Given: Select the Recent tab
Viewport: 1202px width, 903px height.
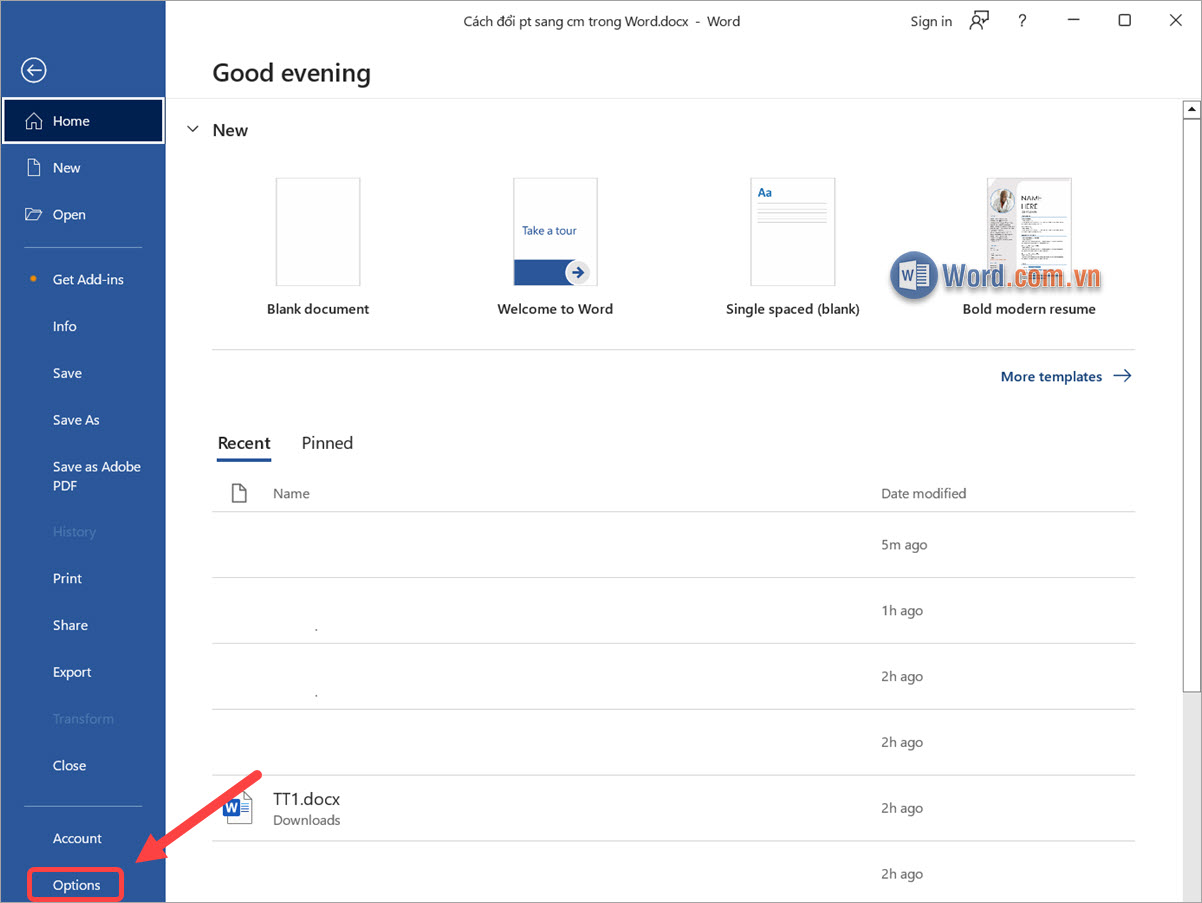Looking at the screenshot, I should pyautogui.click(x=244, y=443).
